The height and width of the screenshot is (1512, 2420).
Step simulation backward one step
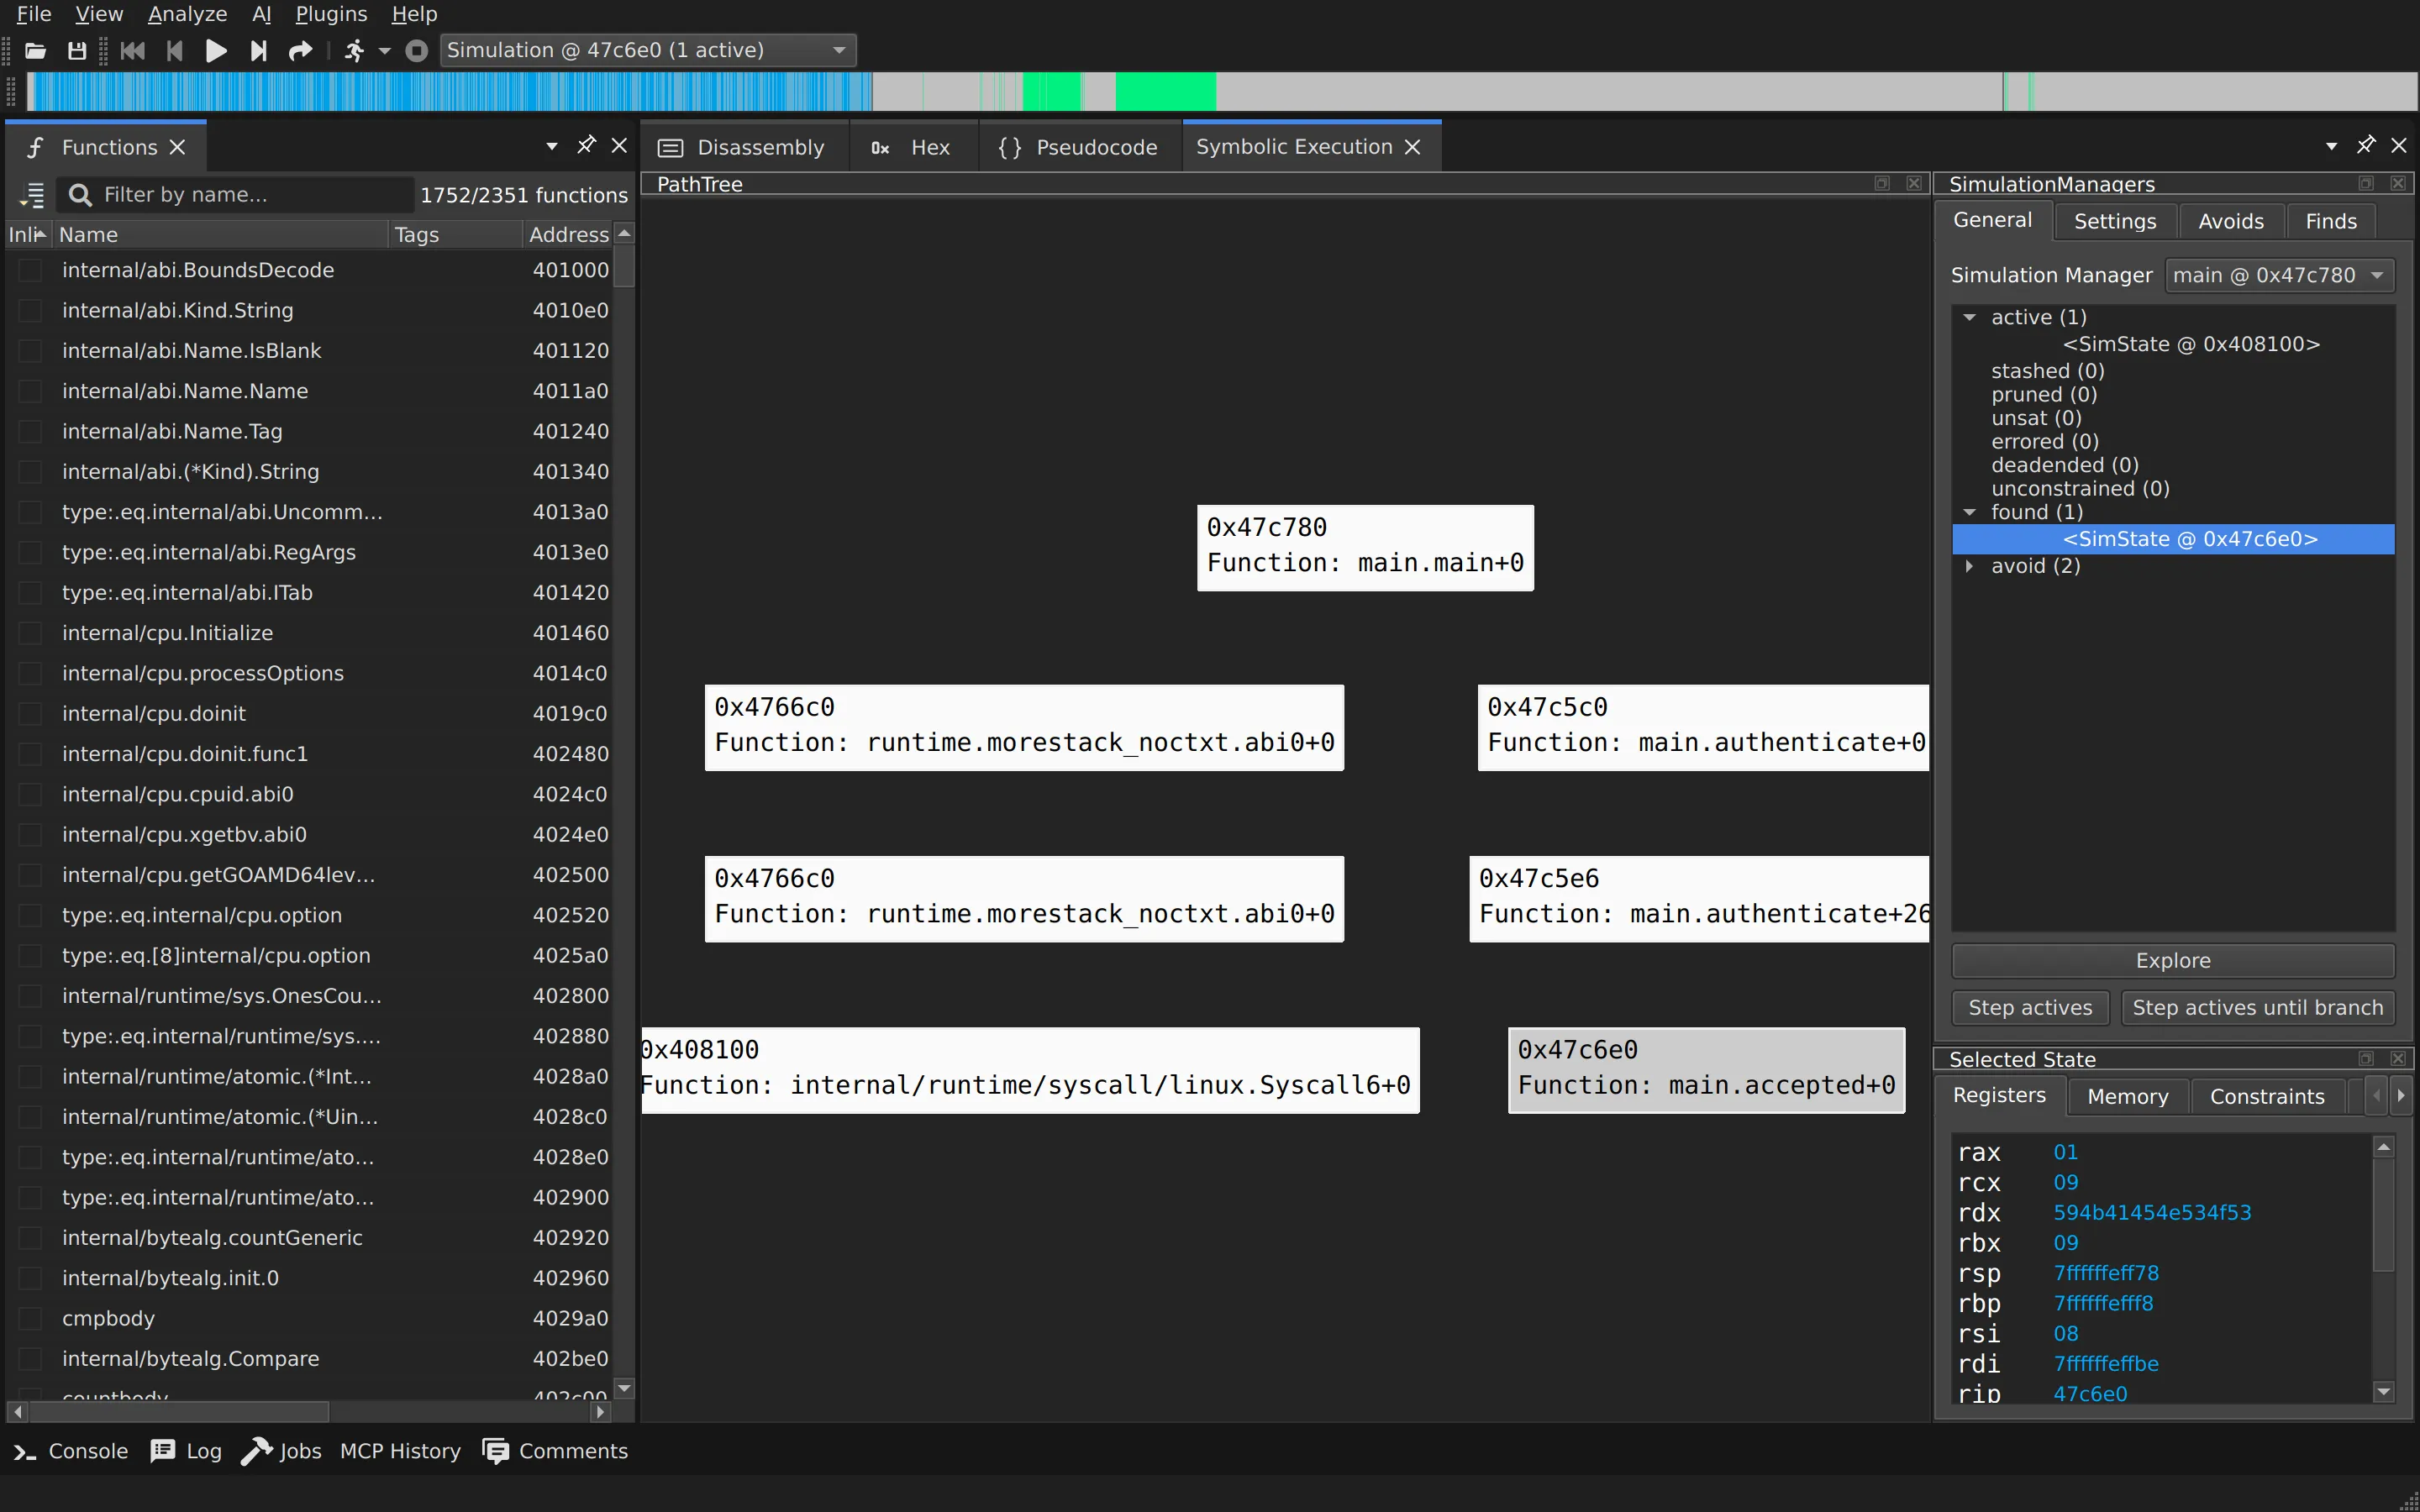174,51
